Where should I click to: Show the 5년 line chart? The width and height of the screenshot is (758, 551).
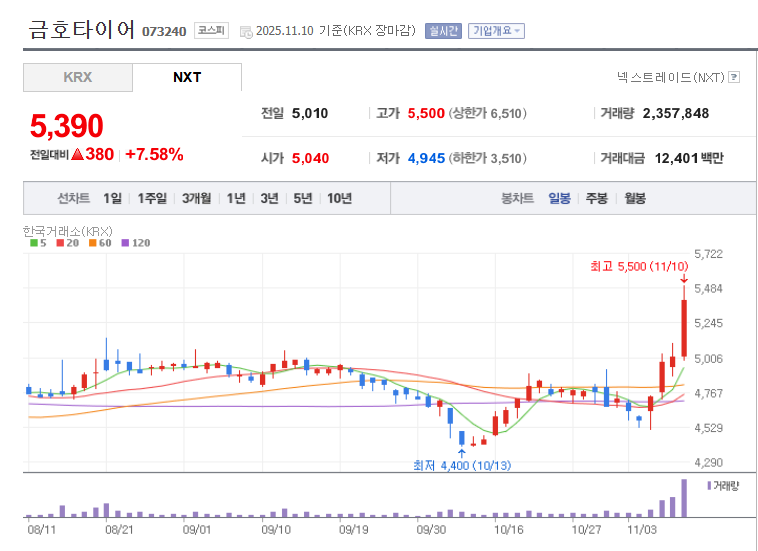(x=303, y=198)
